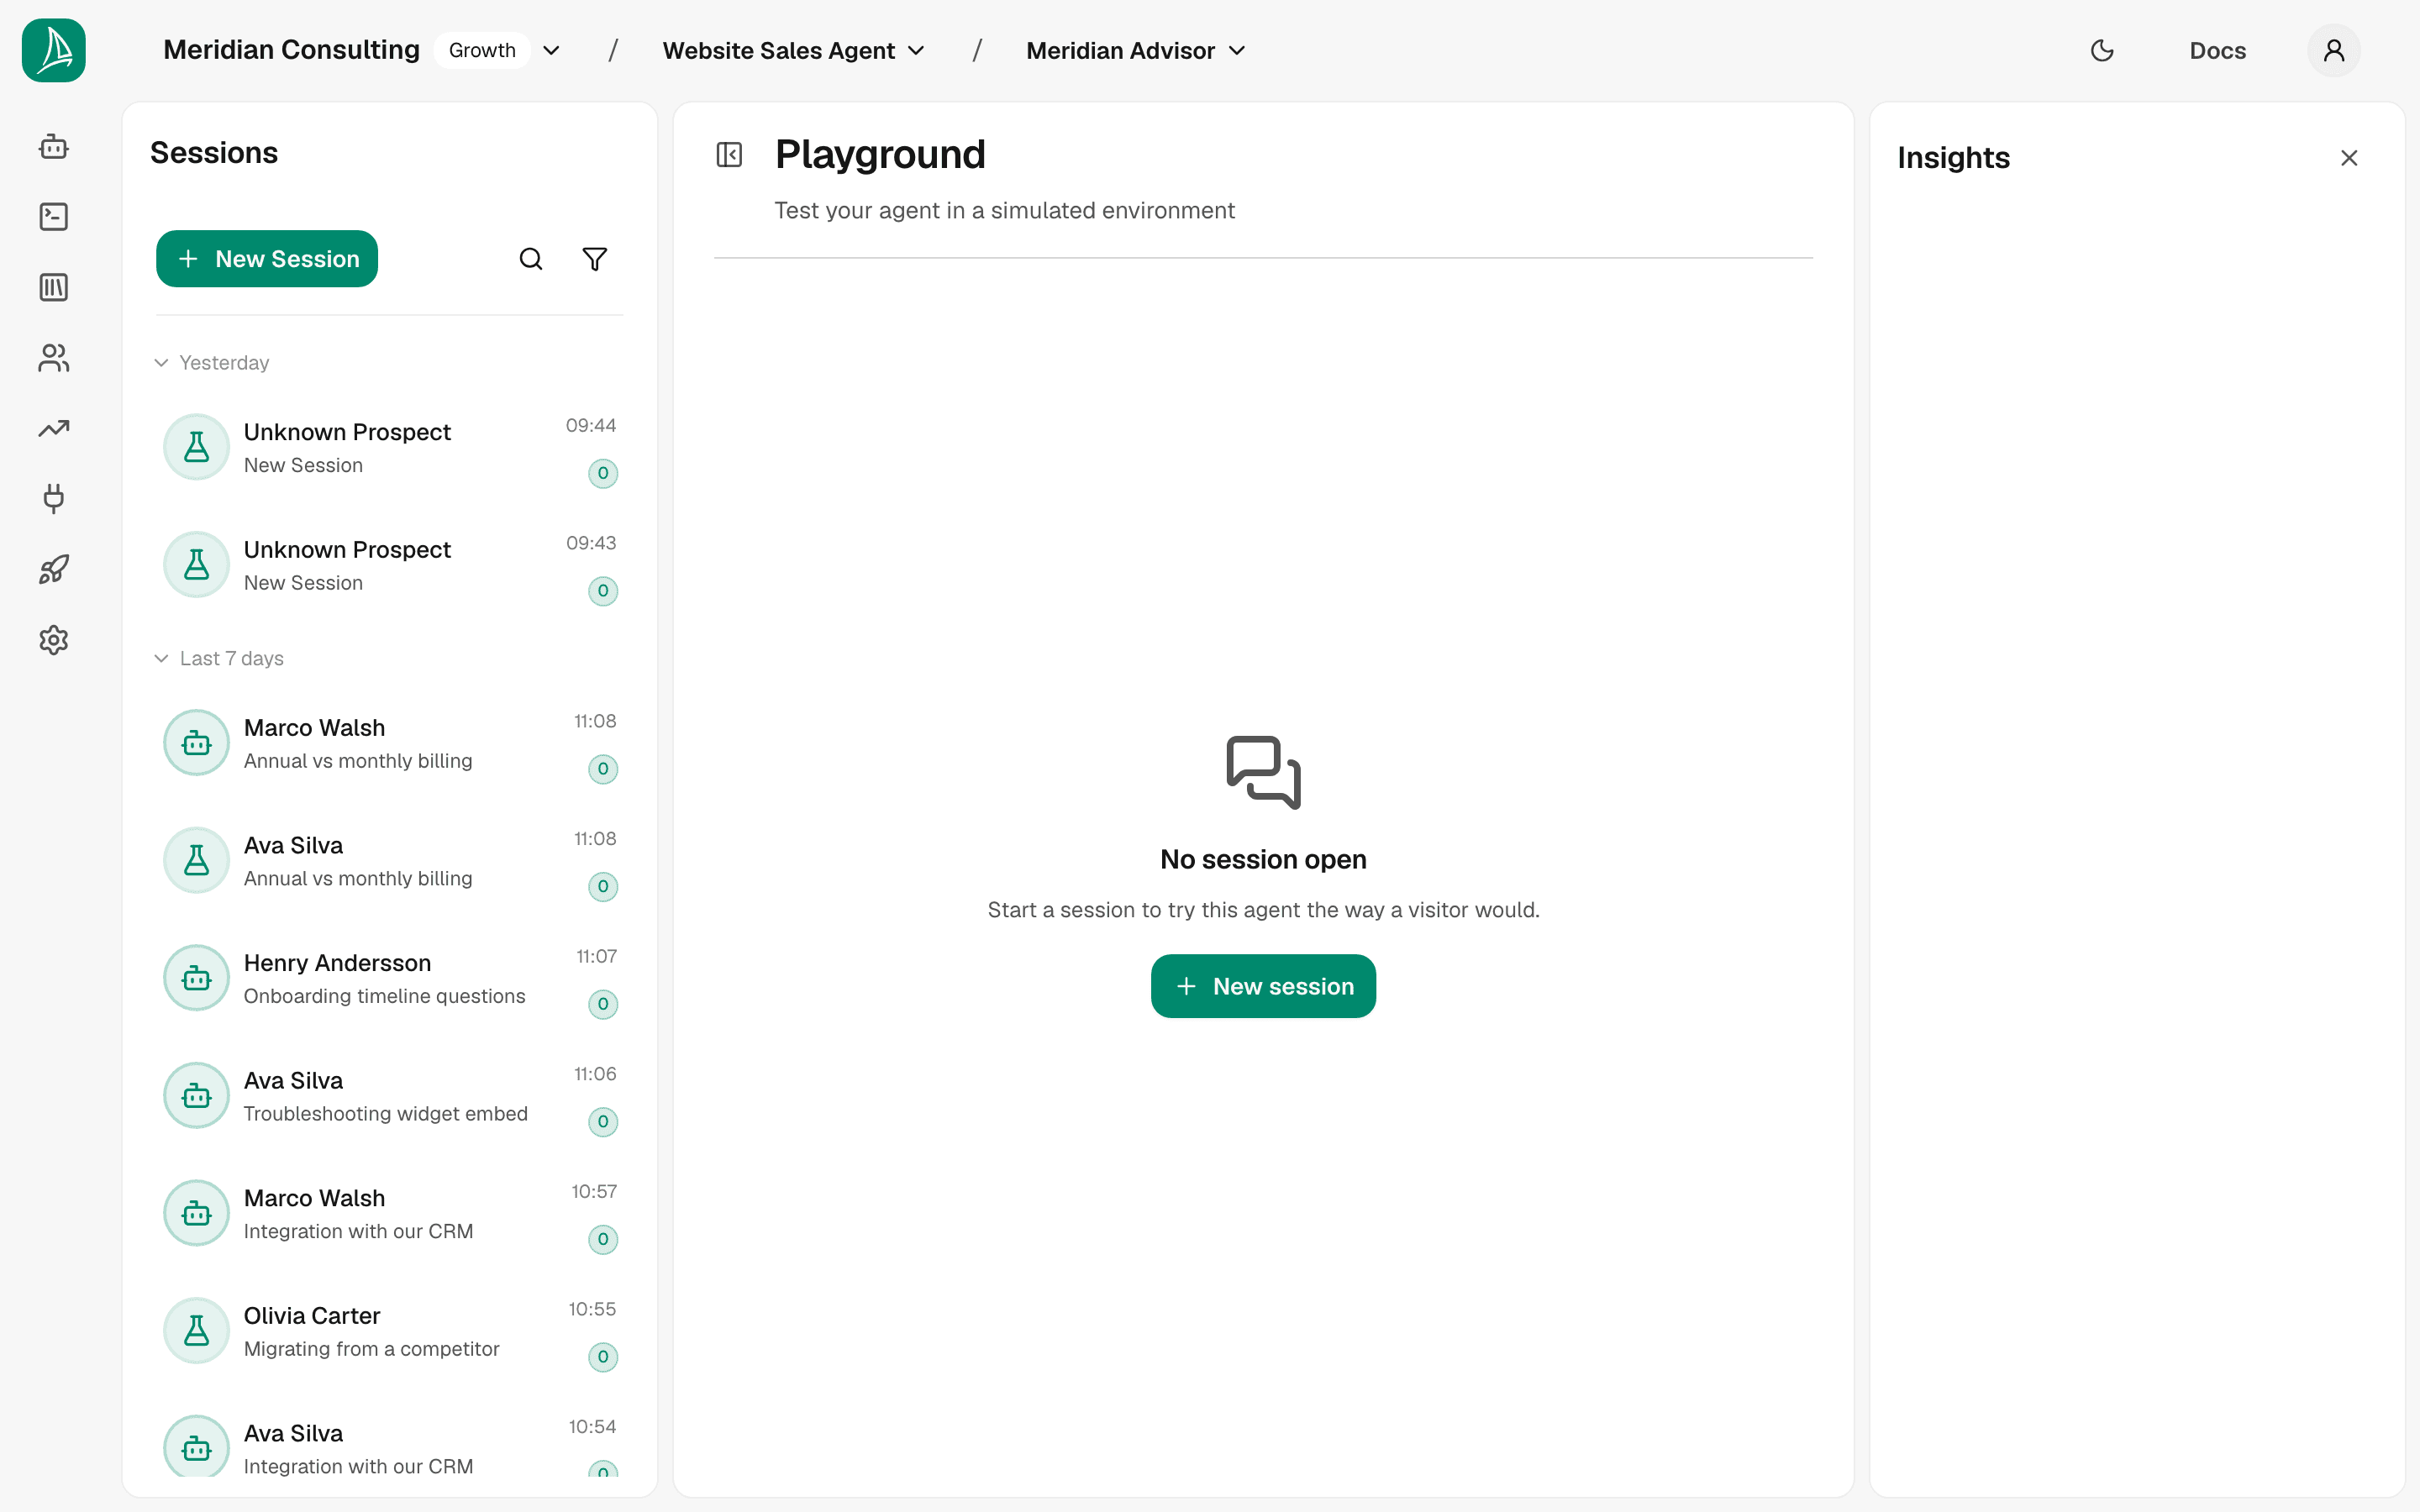Open Ava Silva Annual vs monthly billing session
This screenshot has width=2420, height=1512.
(x=390, y=861)
